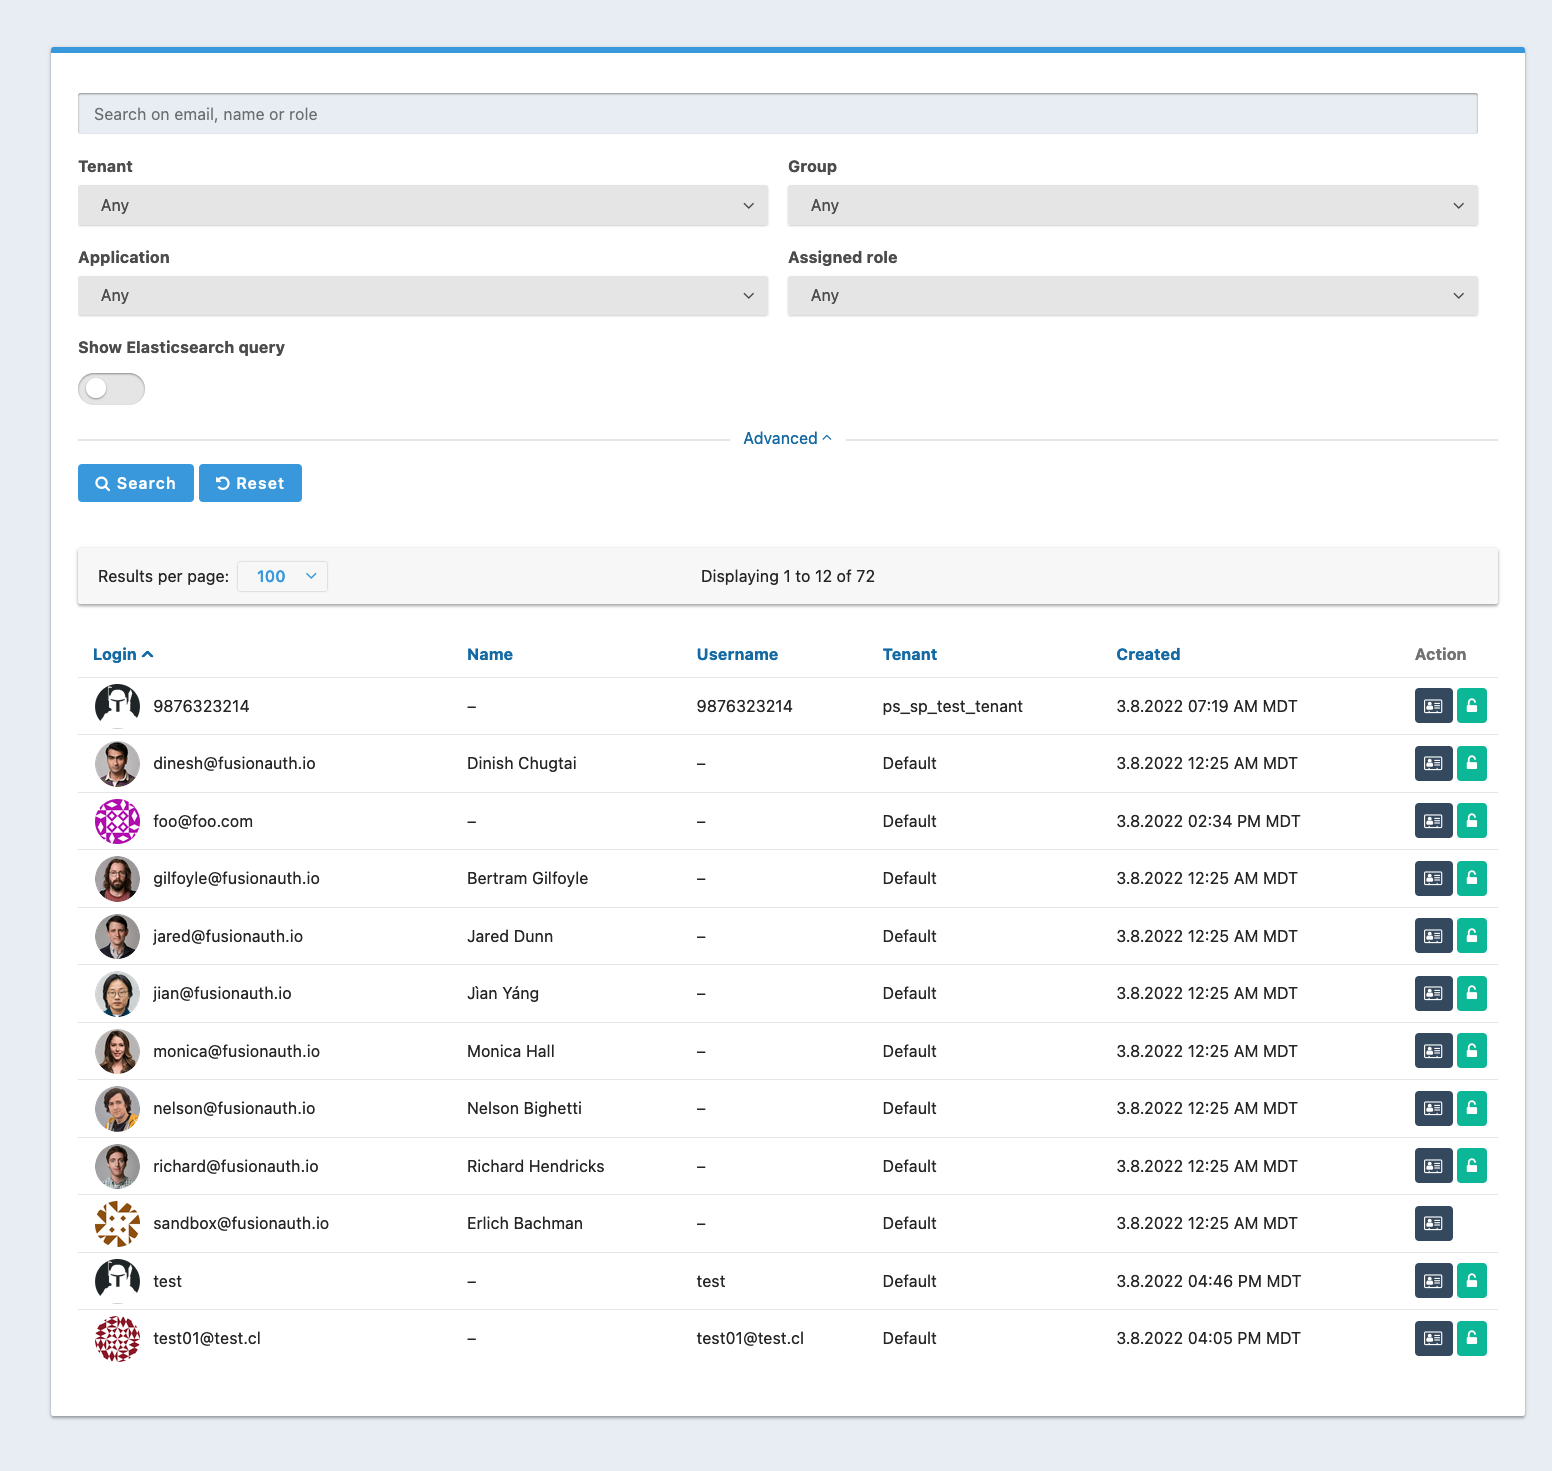Click Richard Hendricks name cell
This screenshot has height=1471, width=1552.
[x=536, y=1166]
